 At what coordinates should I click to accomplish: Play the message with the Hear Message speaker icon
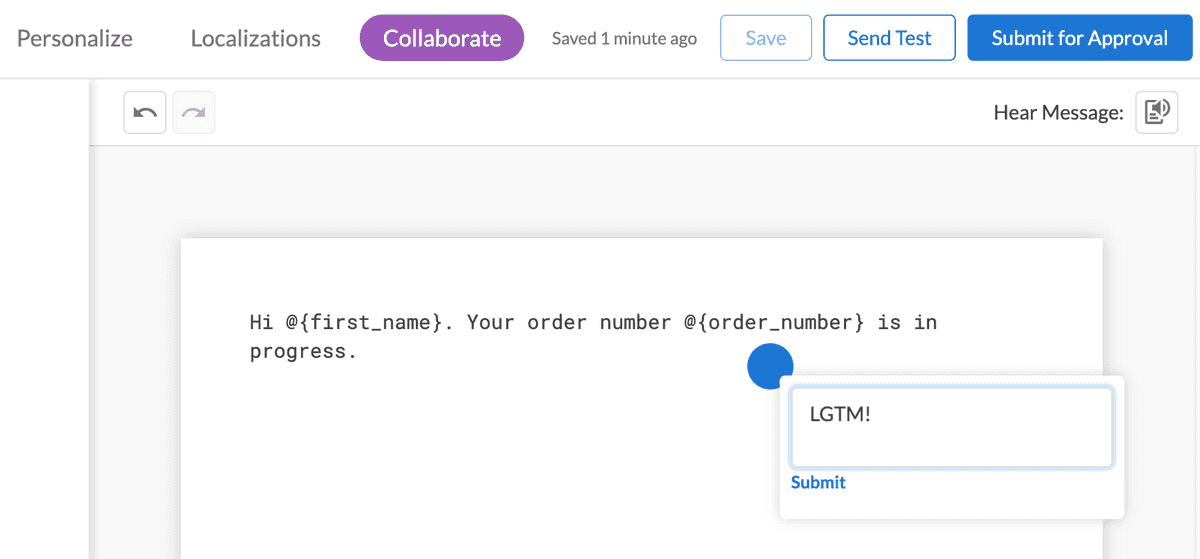tap(1157, 112)
